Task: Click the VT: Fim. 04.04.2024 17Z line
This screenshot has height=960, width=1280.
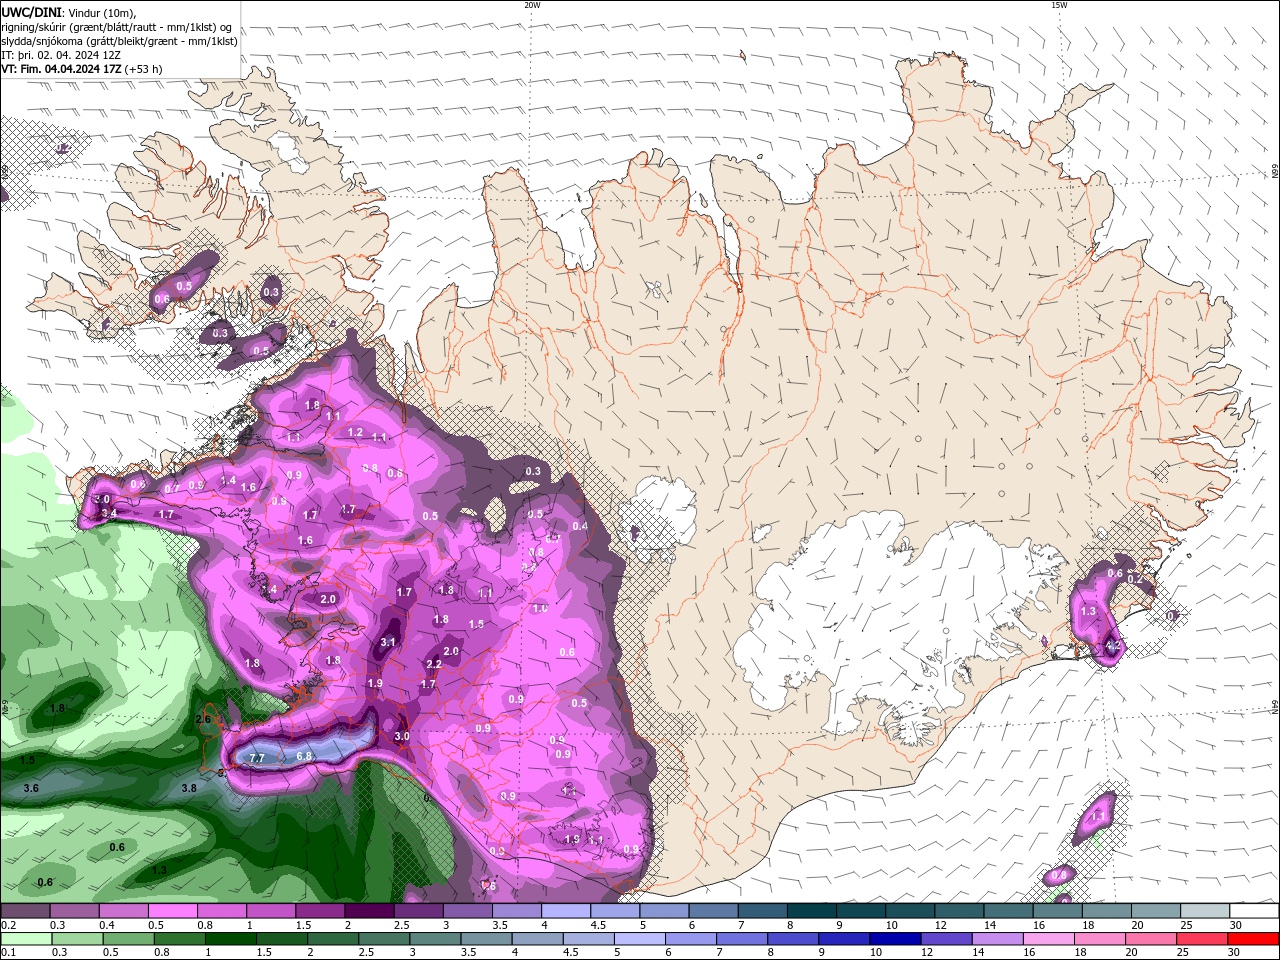Action: [x=81, y=69]
